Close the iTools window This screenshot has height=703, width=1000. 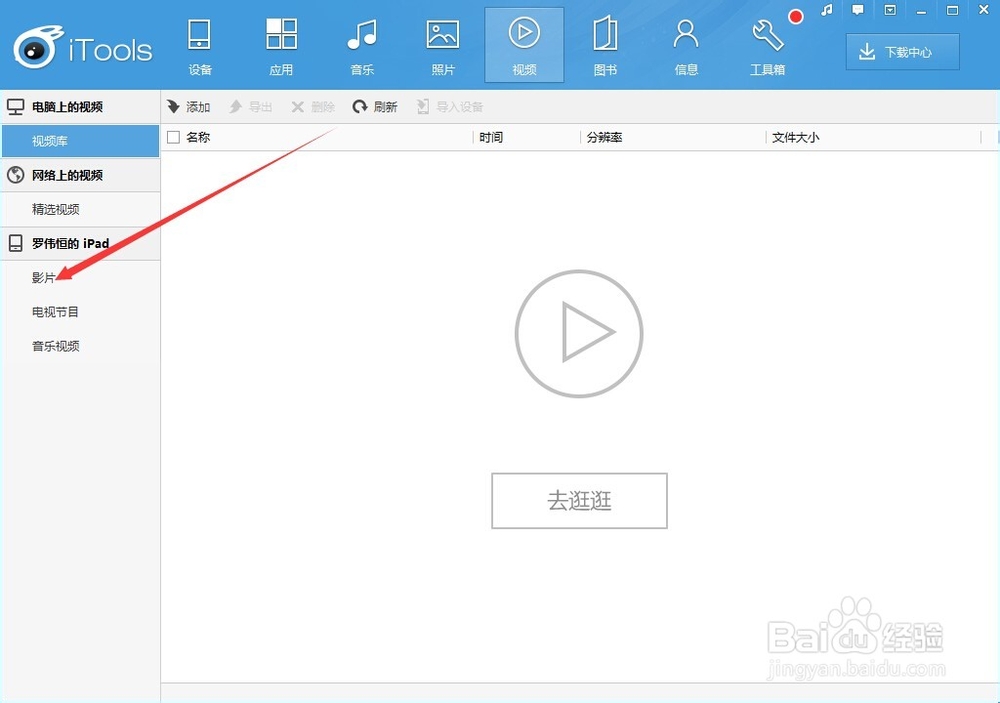tap(983, 10)
